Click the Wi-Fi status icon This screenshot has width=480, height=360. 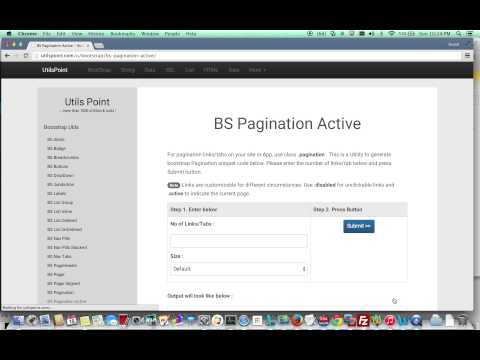point(392,34)
